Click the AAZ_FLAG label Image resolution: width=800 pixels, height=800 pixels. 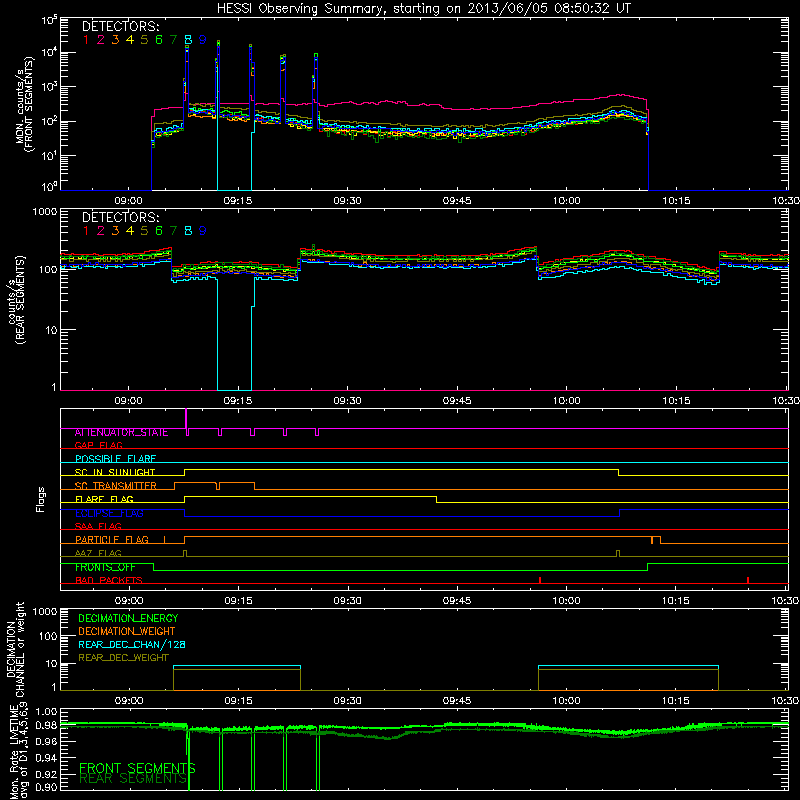point(98,553)
